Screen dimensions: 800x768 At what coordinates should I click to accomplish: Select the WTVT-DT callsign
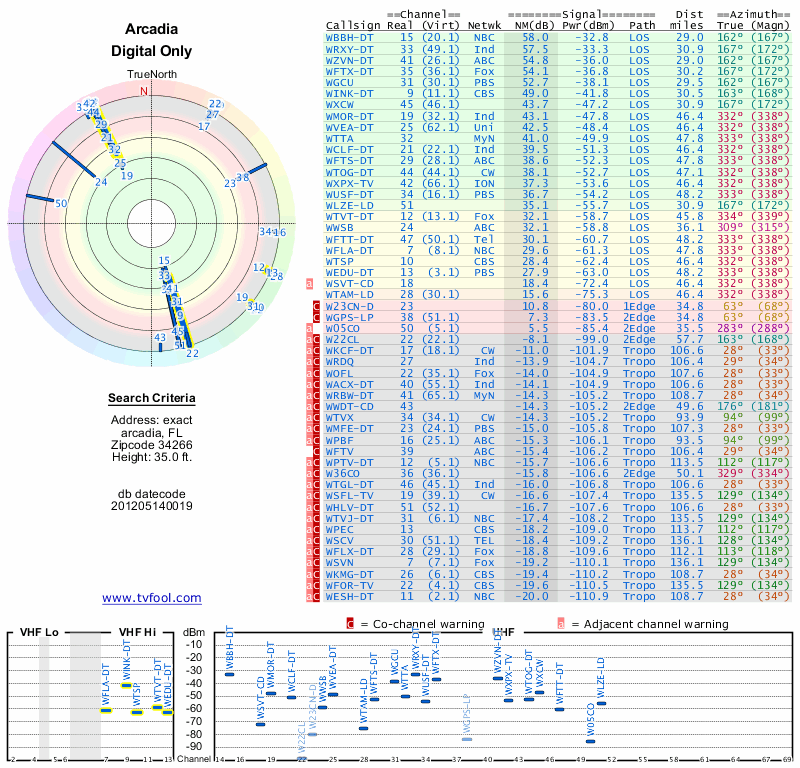pyautogui.click(x=349, y=217)
